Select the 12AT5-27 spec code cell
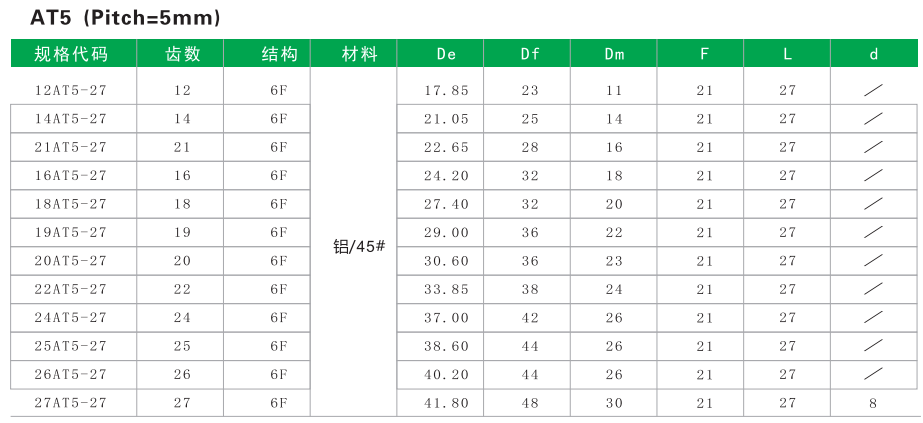Viewport: 923px width, 423px height. 70,90
